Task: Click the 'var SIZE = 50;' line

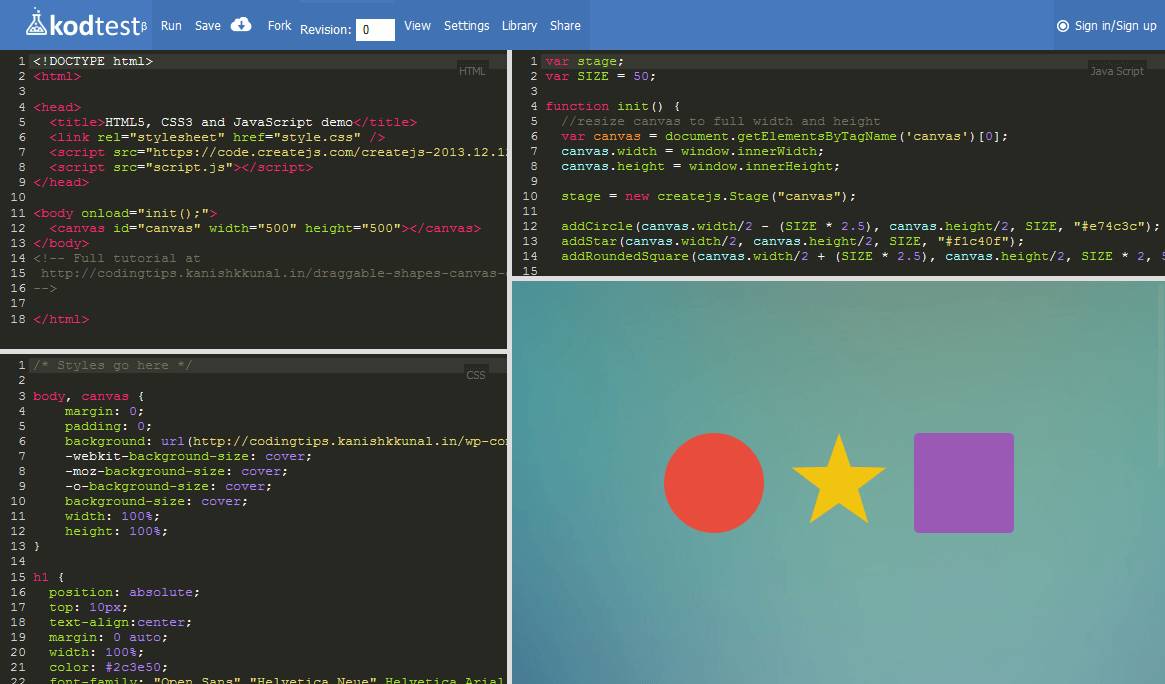Action: point(600,76)
